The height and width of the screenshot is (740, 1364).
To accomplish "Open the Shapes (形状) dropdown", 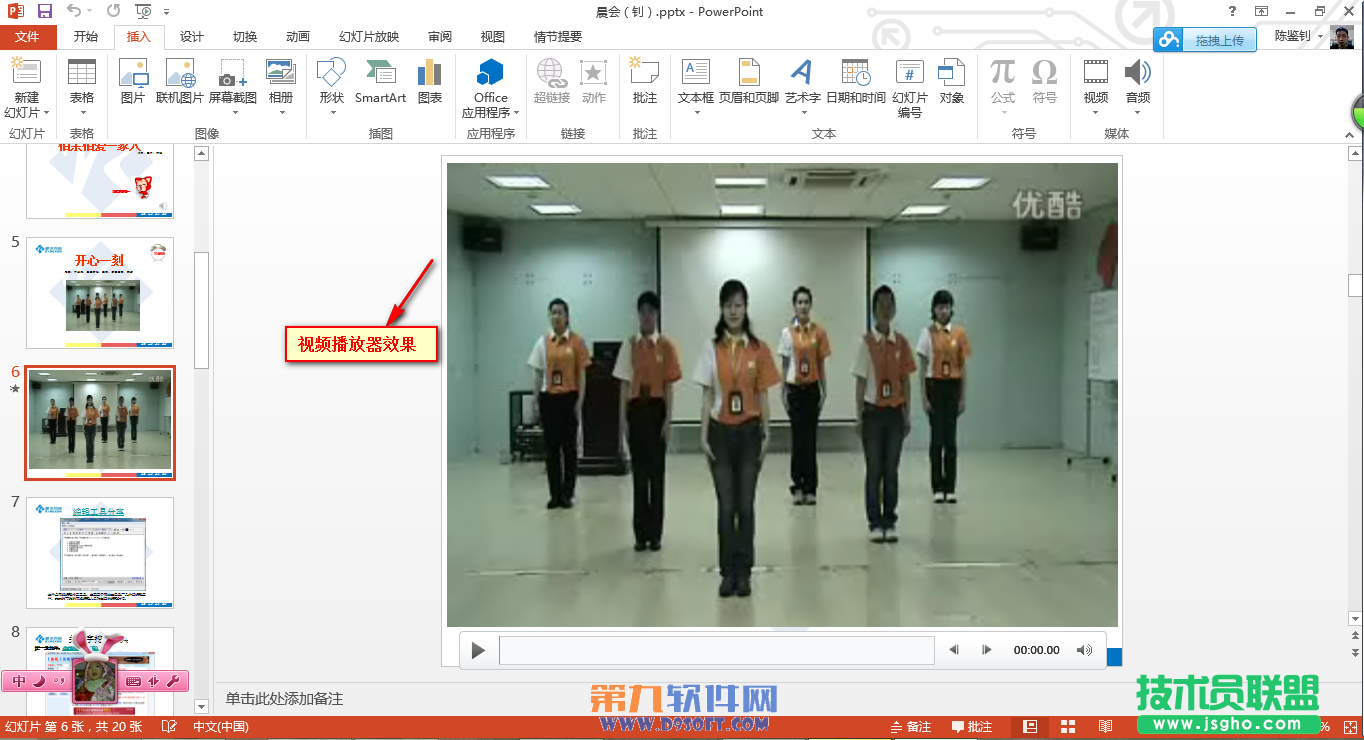I will point(330,88).
